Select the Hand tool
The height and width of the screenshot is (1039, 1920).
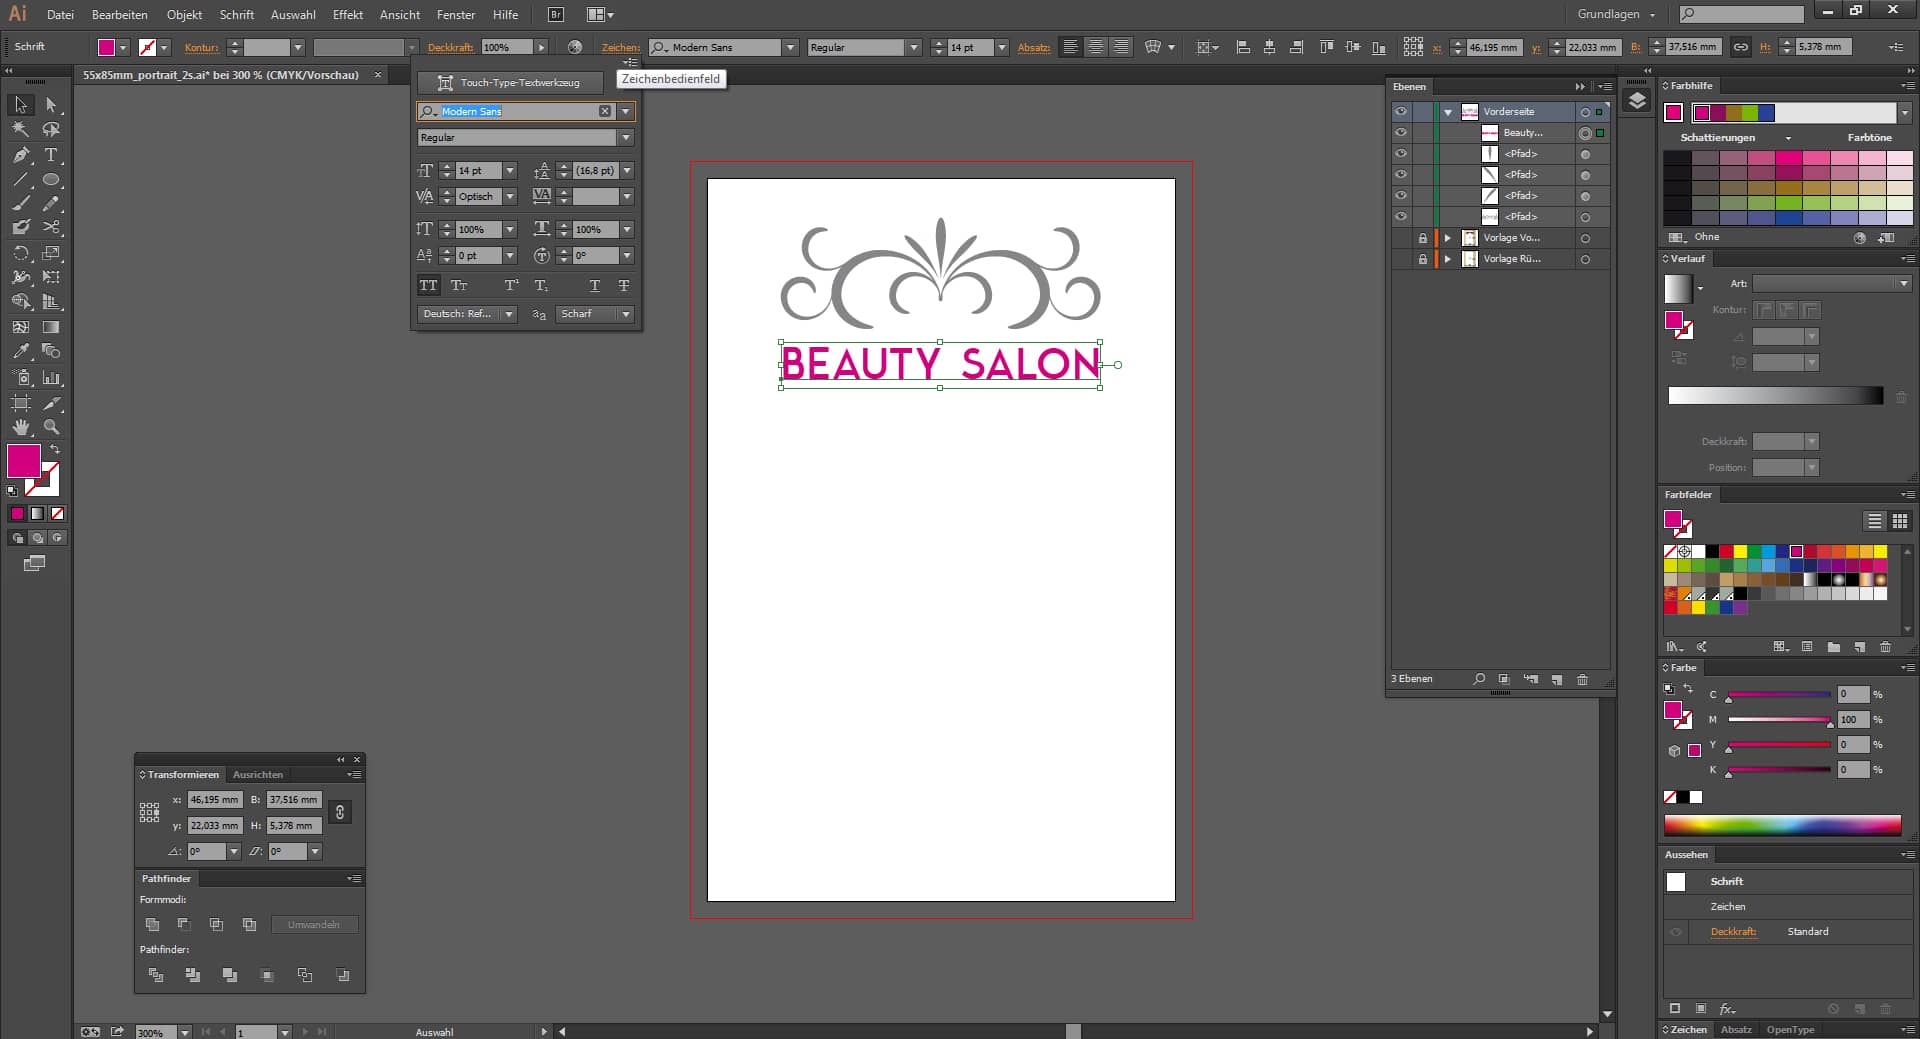coord(21,427)
